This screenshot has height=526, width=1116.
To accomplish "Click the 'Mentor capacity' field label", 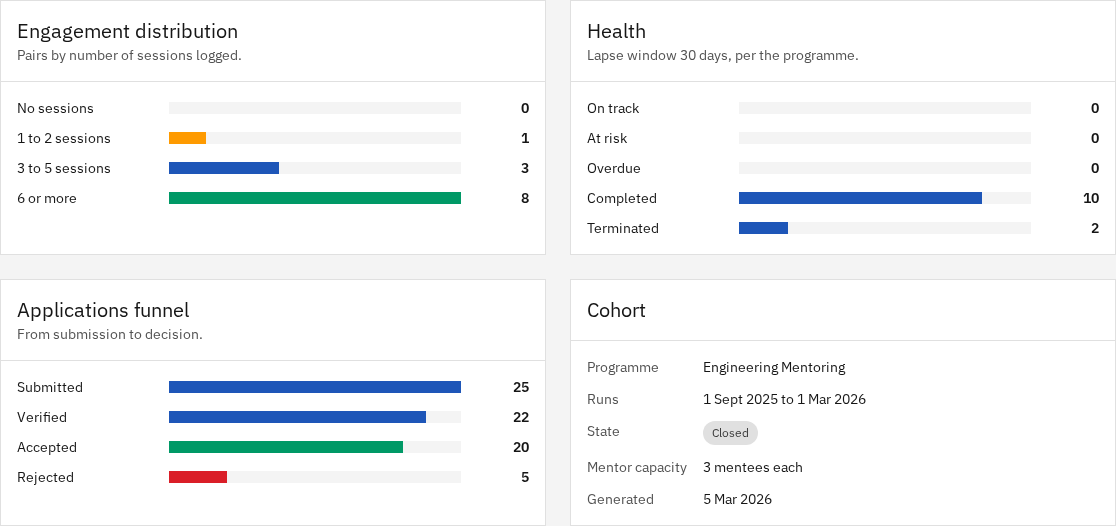I will click(x=637, y=468).
